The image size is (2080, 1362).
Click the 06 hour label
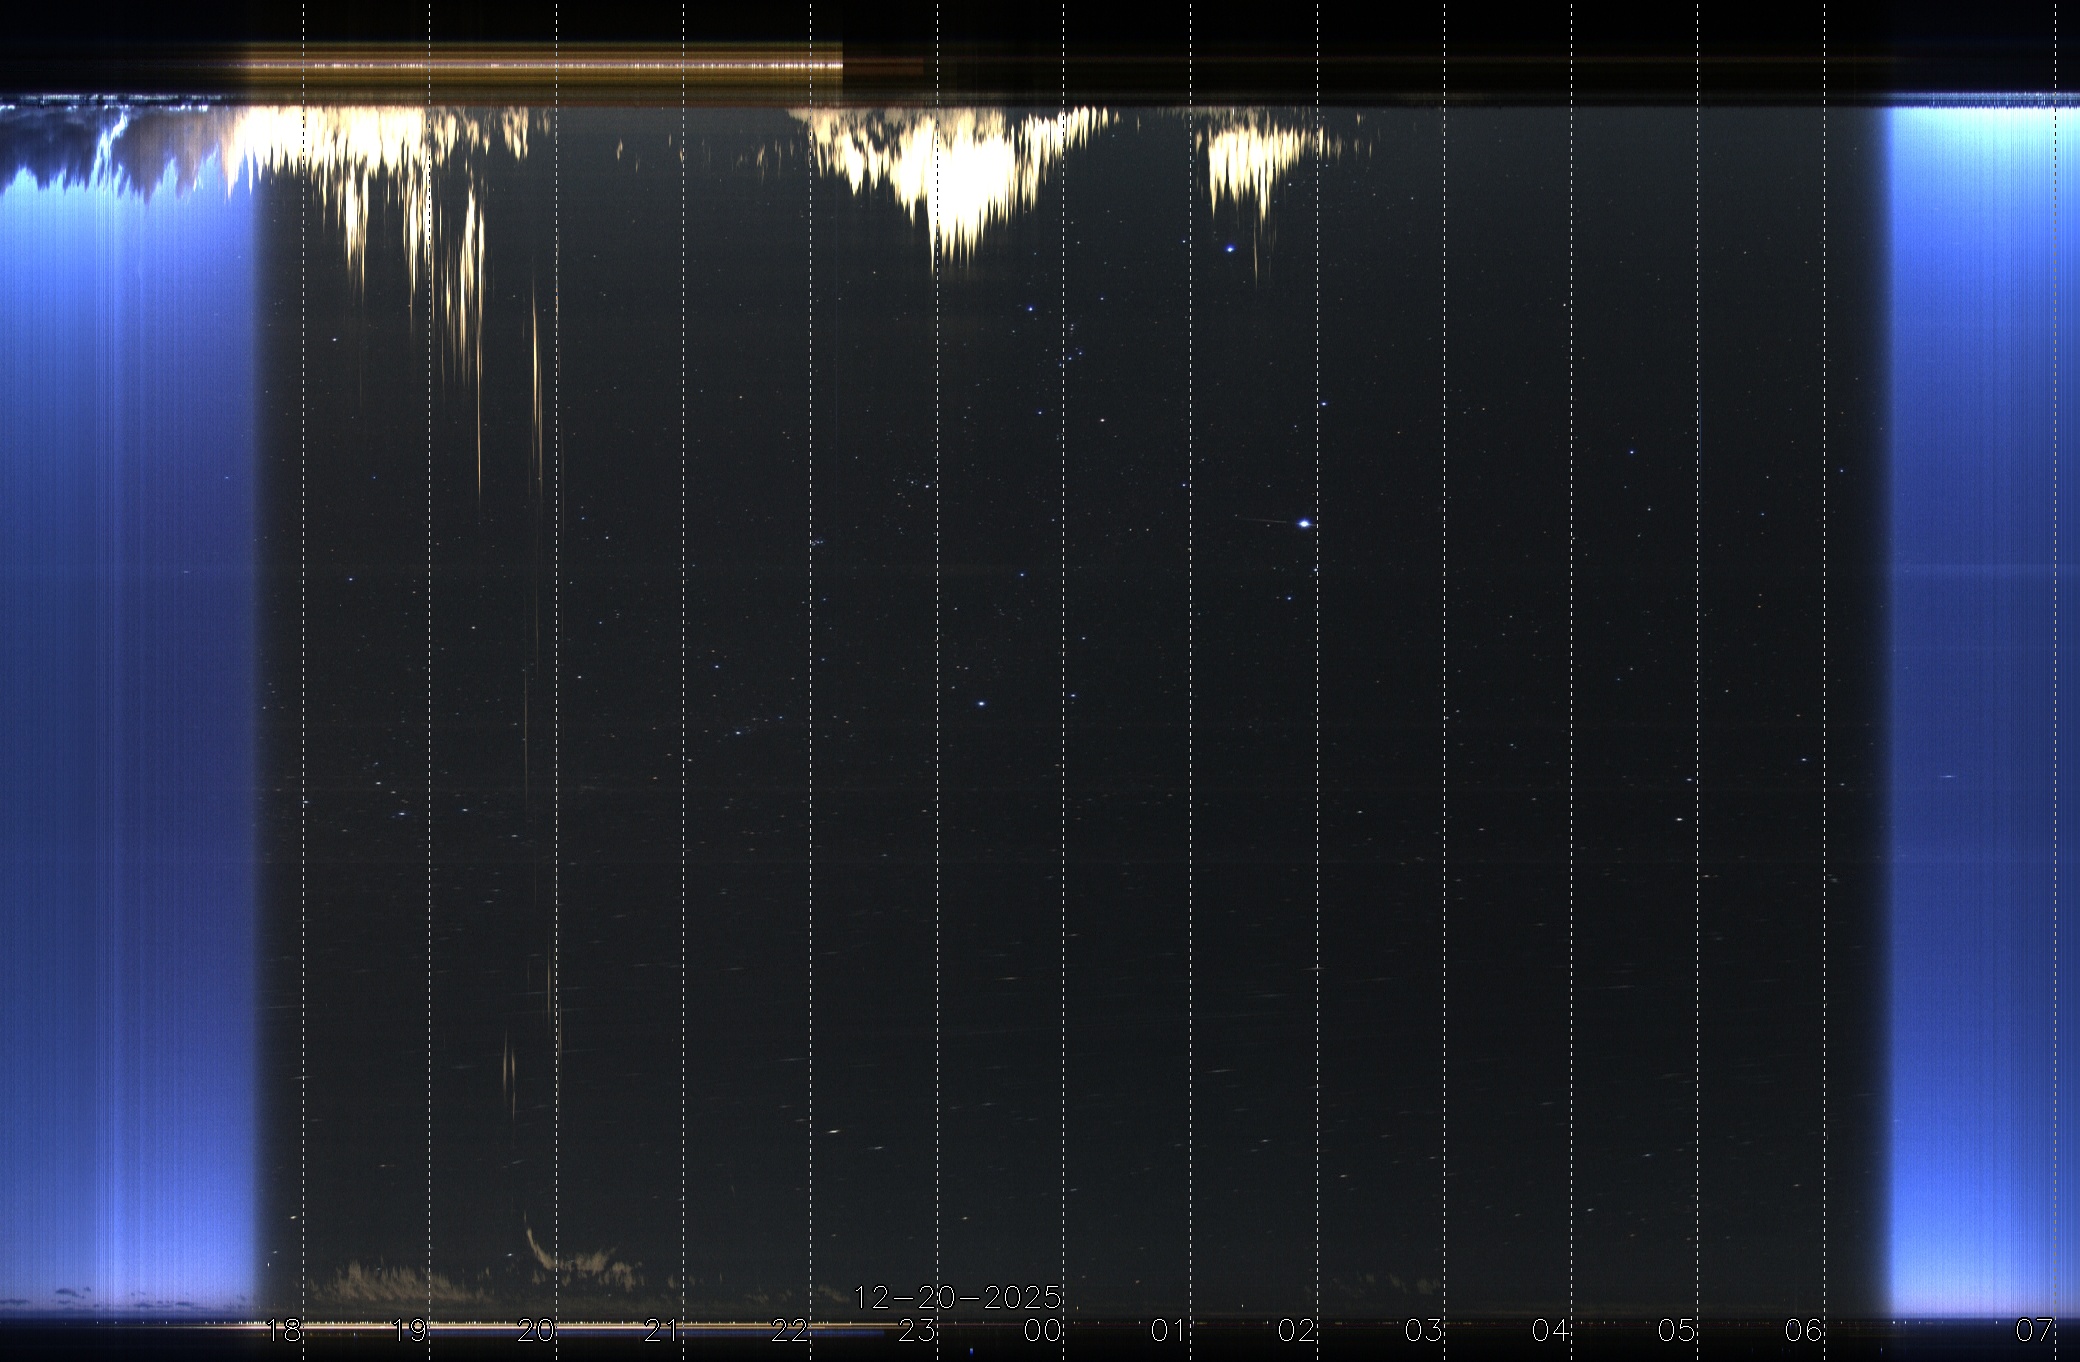[1804, 1330]
